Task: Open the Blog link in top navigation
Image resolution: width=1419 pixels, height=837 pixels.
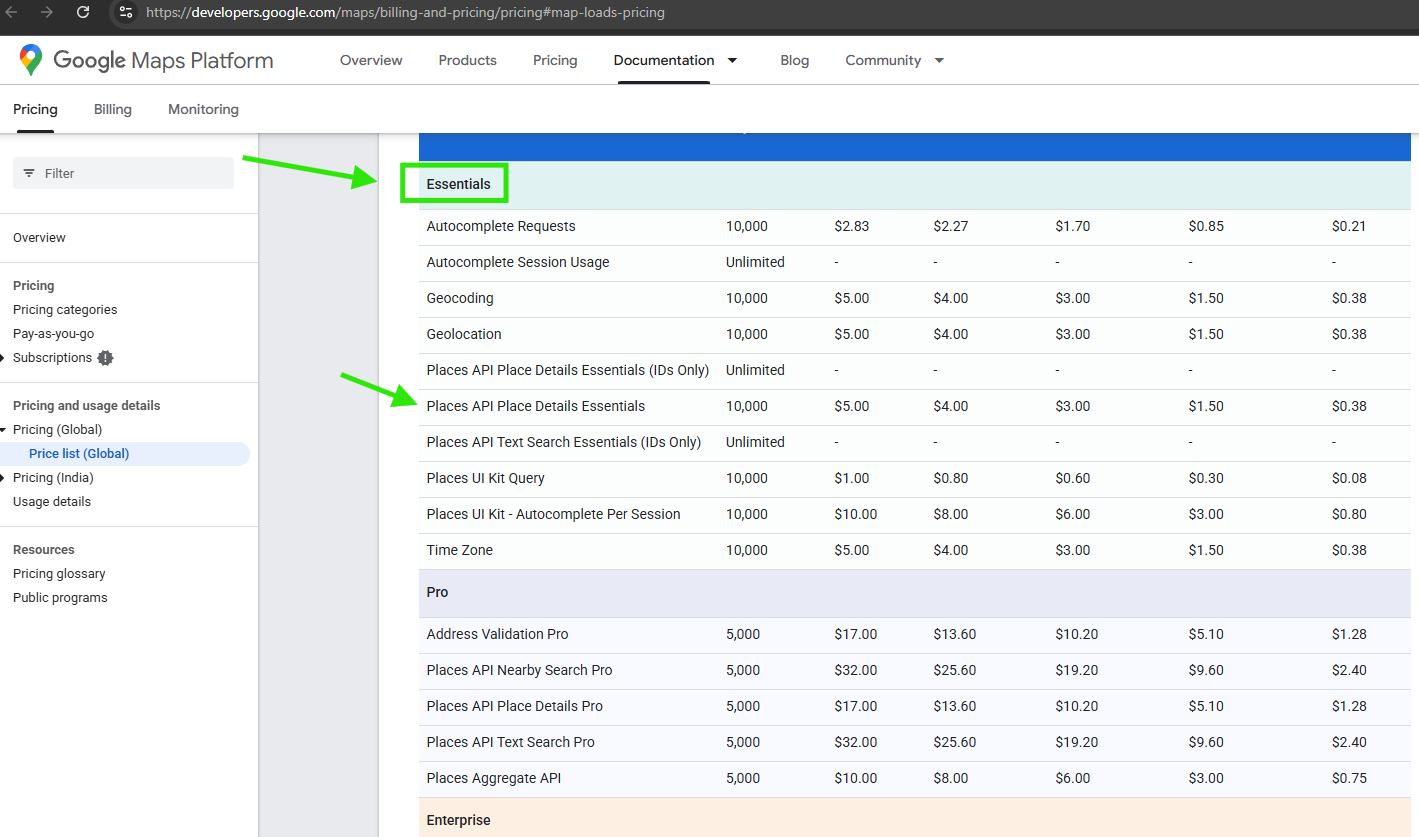Action: coord(794,60)
